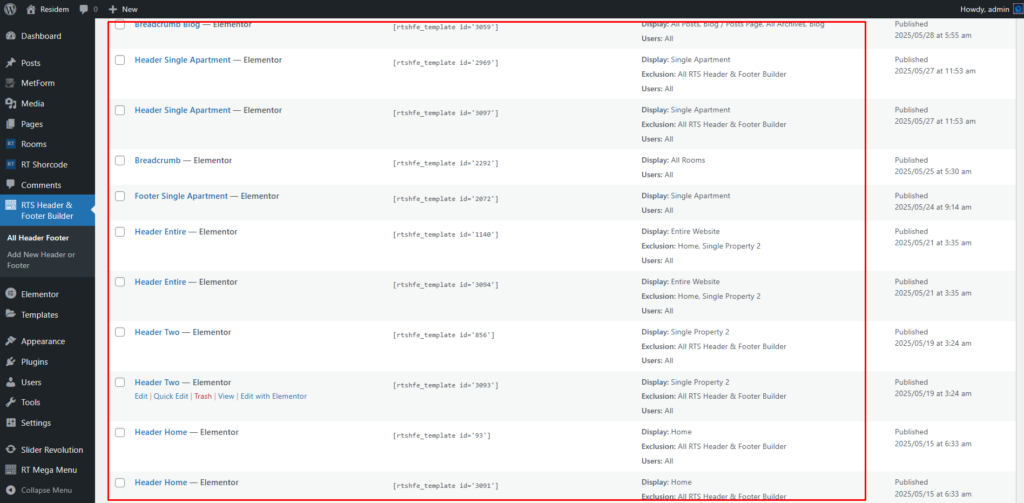The width and height of the screenshot is (1024, 503).
Task: Click the date 2025/05/24 at 9:14 am
Action: [x=933, y=207]
